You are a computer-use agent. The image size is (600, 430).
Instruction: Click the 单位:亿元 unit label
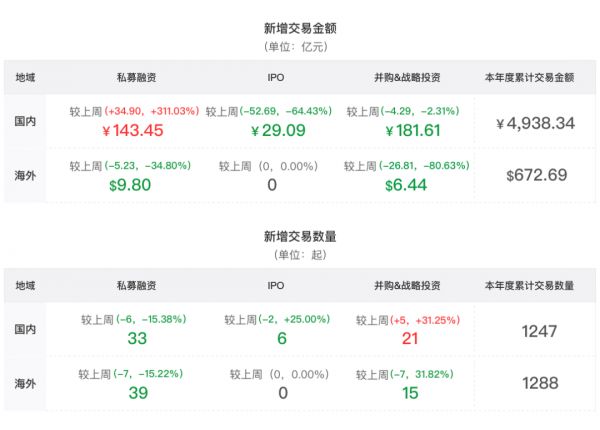[300, 46]
